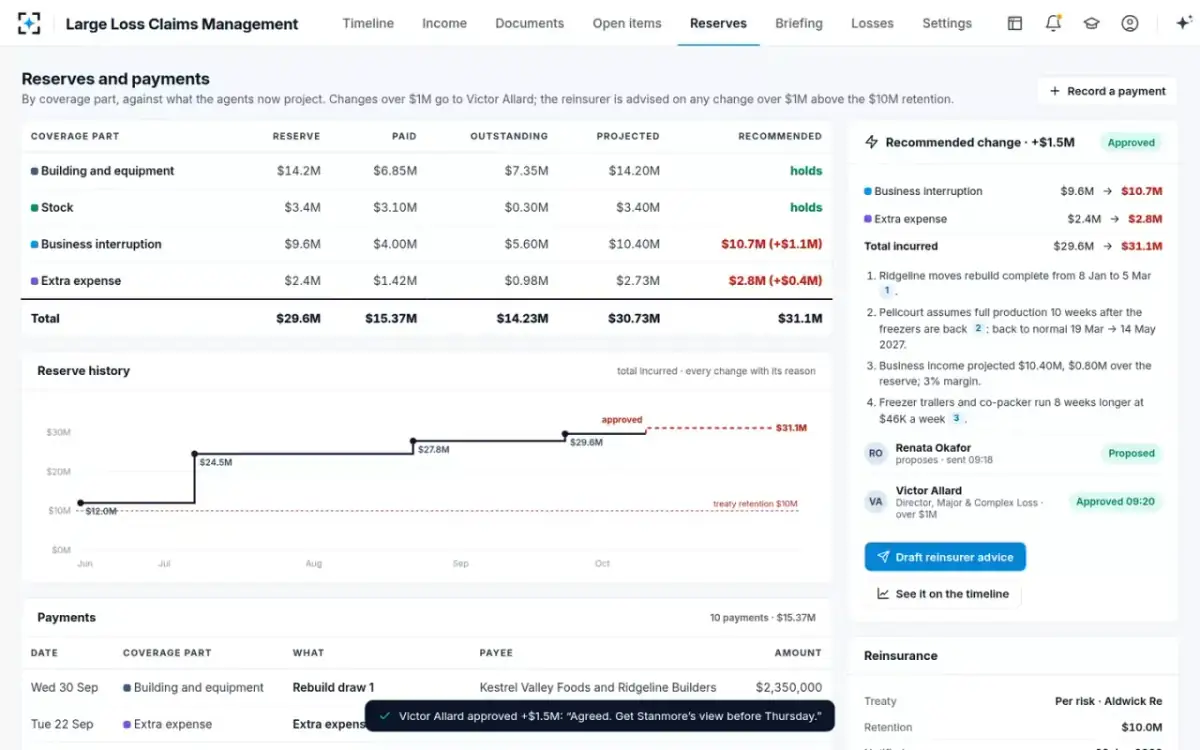The image size is (1200, 750).
Task: Select the $24.5M point on reserve history
Action: pos(194,454)
